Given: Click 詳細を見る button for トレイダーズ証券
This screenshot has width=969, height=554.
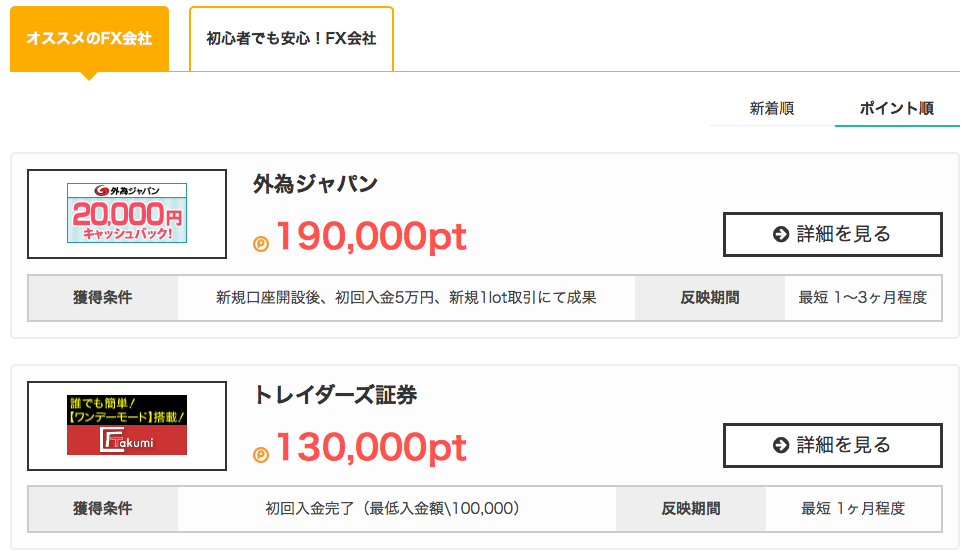Looking at the screenshot, I should 832,445.
